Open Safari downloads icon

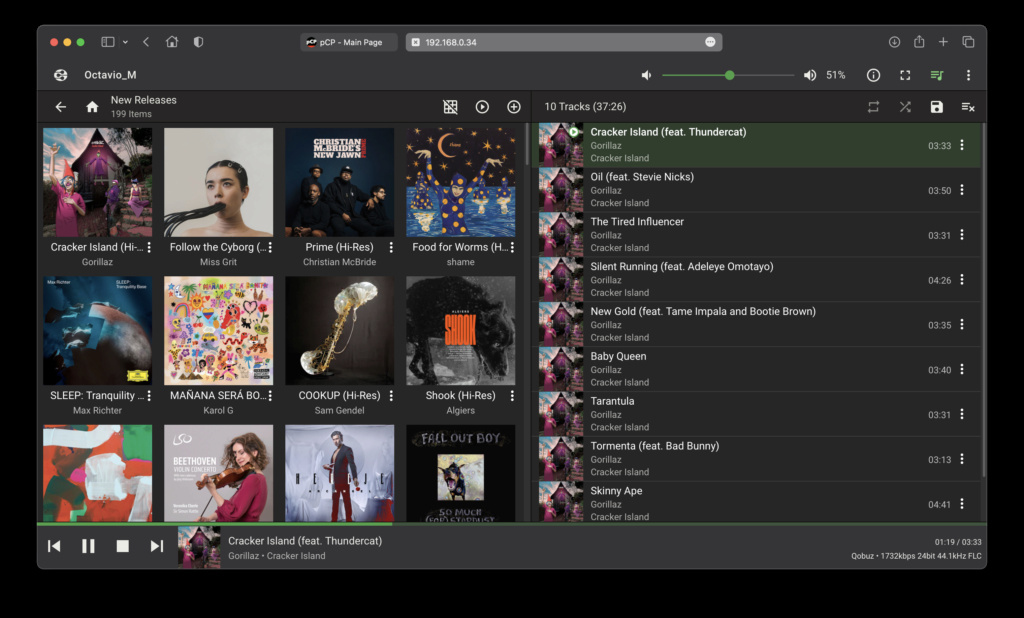pyautogui.click(x=894, y=42)
